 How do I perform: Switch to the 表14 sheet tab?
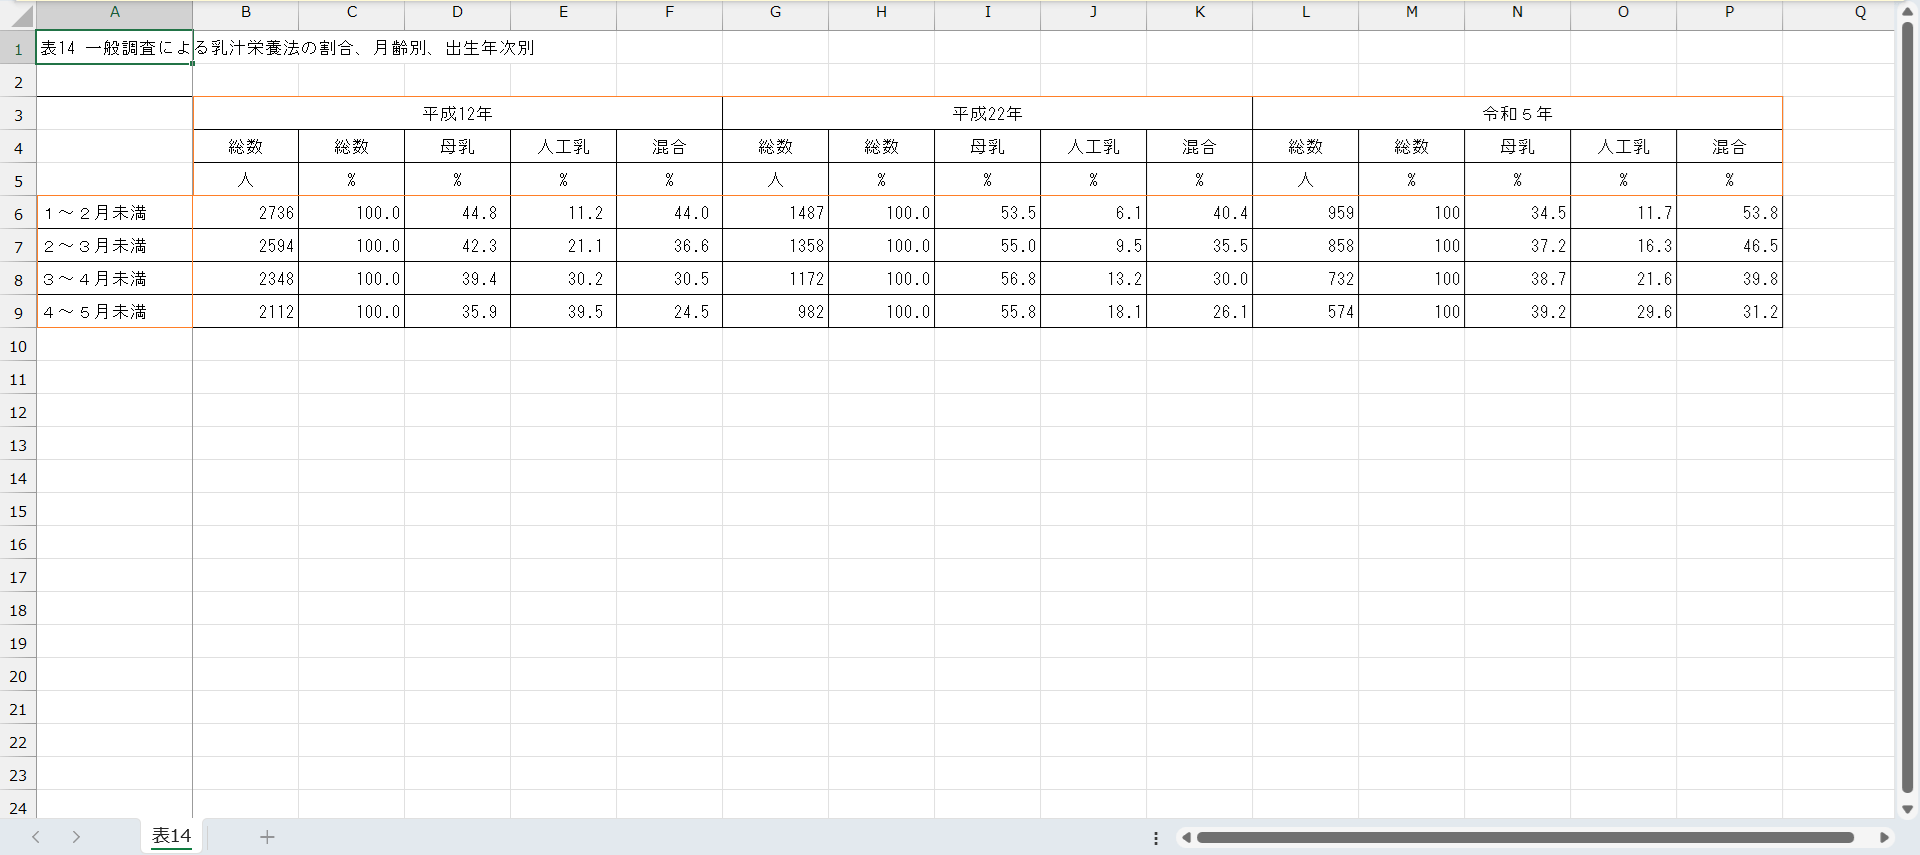pos(171,836)
